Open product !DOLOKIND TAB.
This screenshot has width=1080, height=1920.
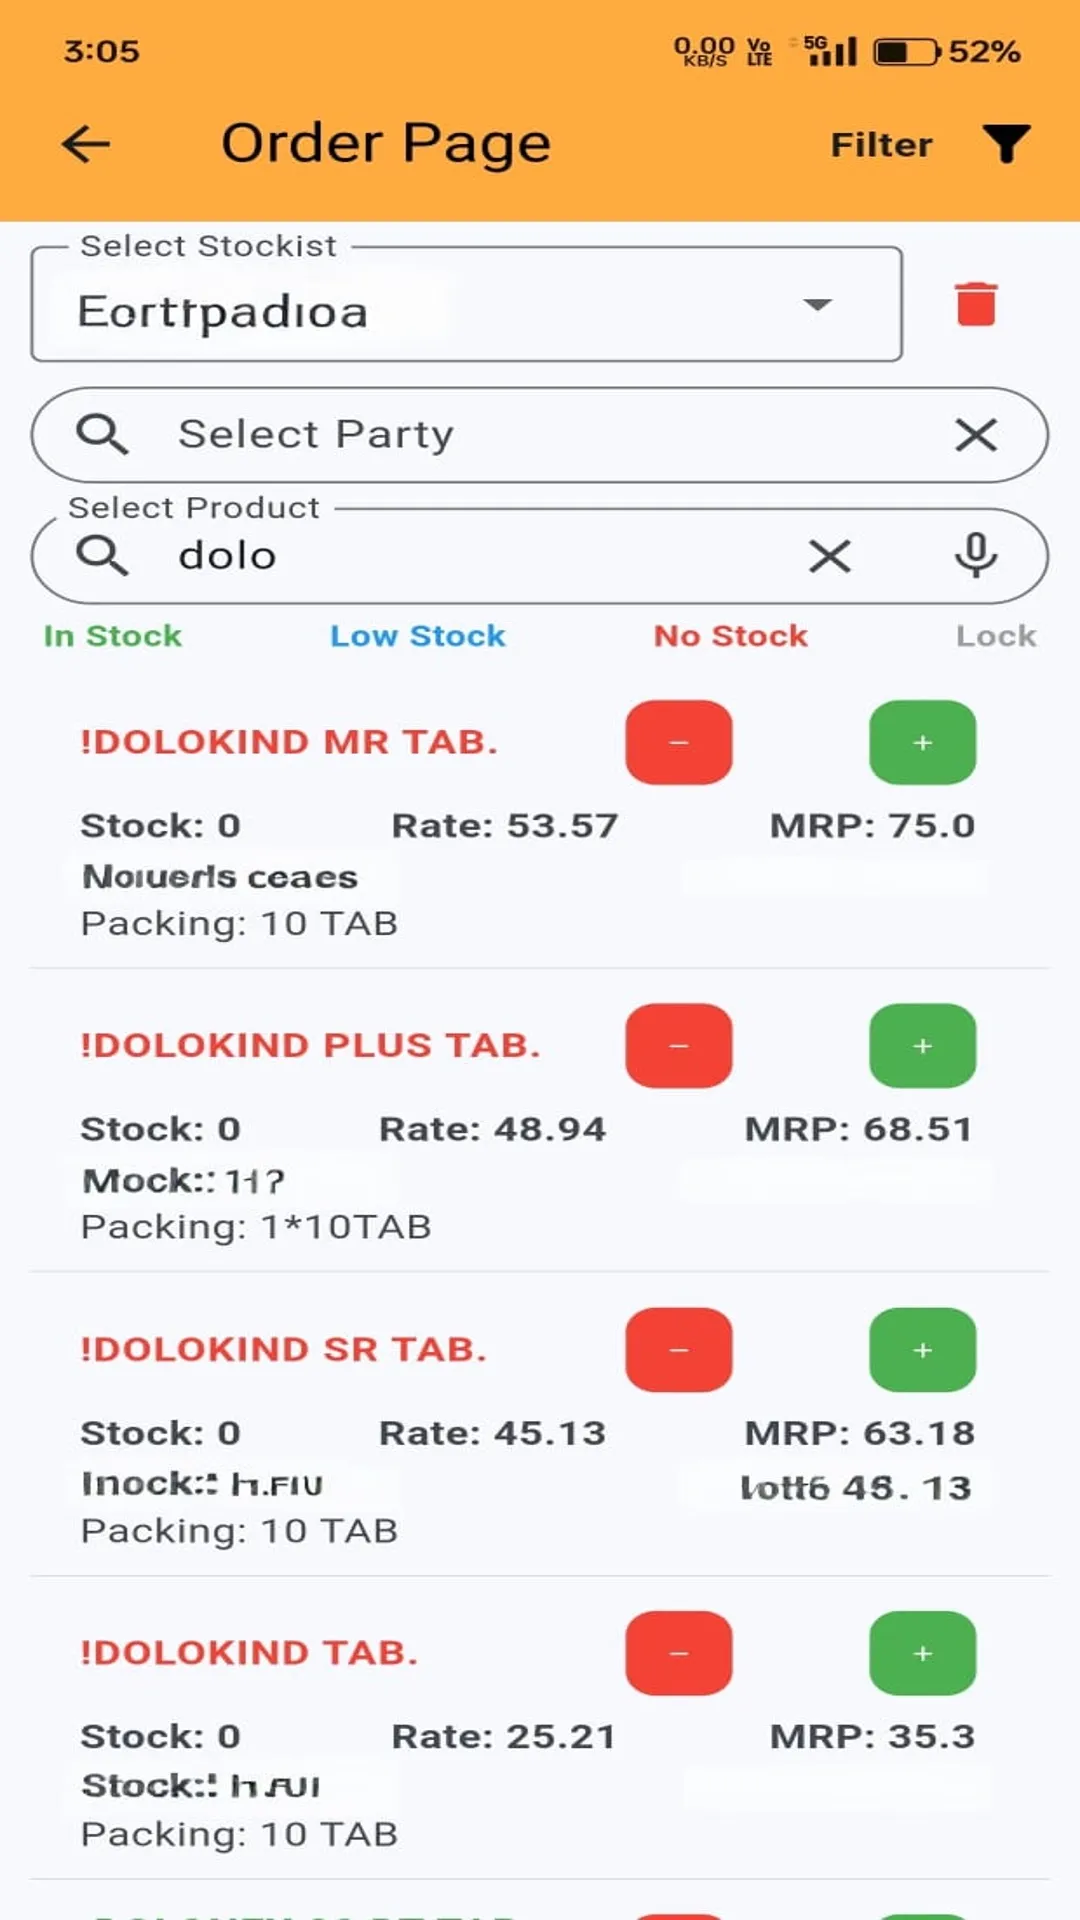pyautogui.click(x=249, y=1653)
